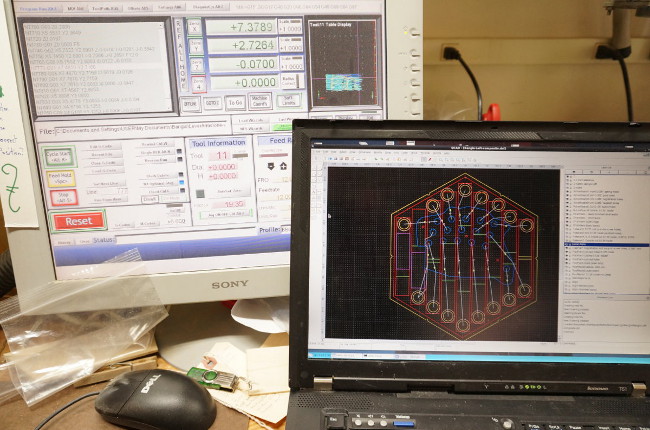This screenshot has height=430, width=650.
Task: Click the Zero Z axis button
Action: pos(196,67)
